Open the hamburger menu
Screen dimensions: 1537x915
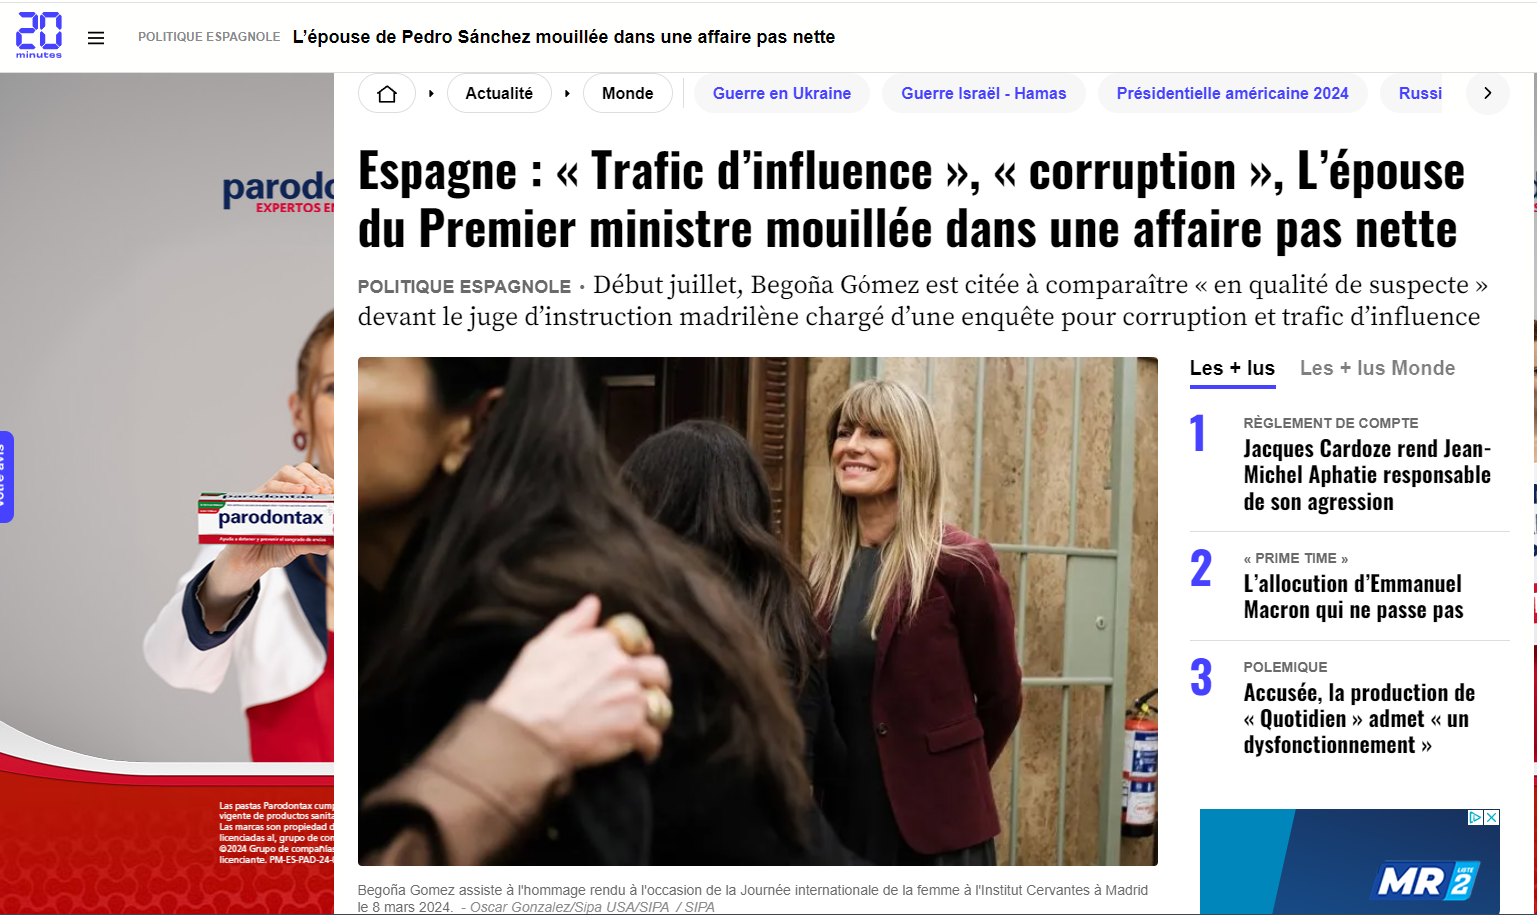tap(96, 38)
